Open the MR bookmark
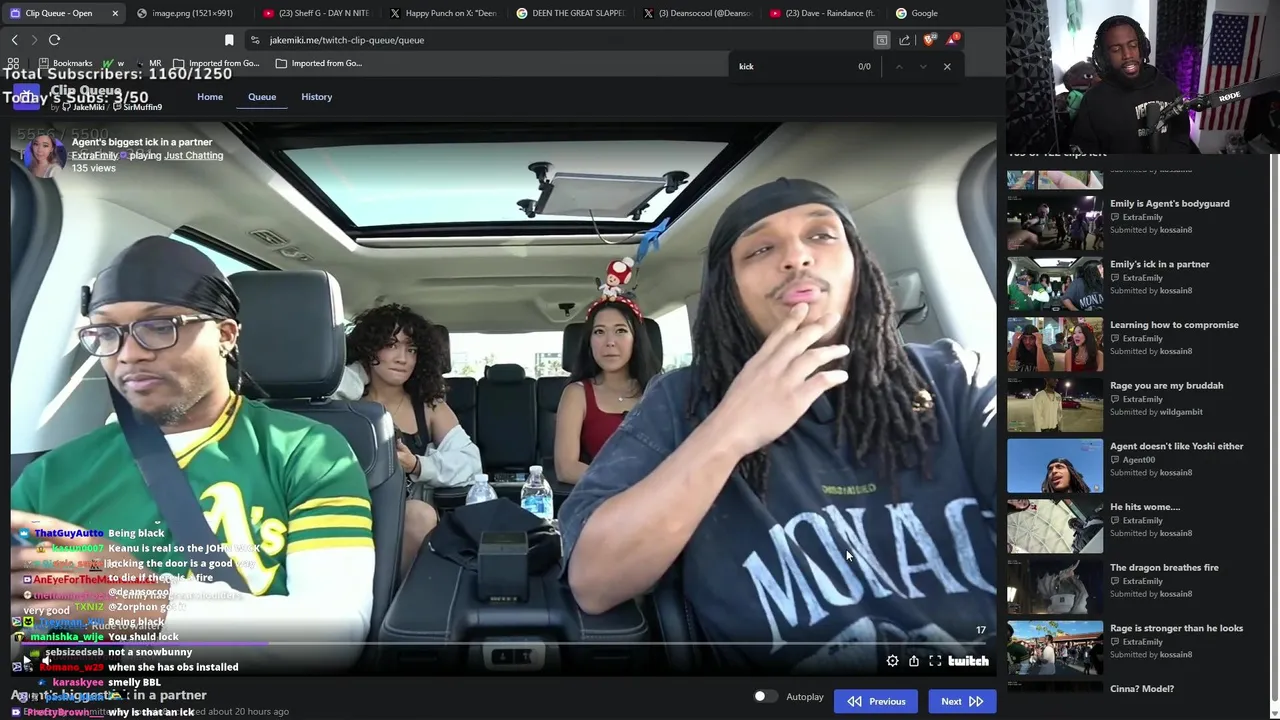This screenshot has width=1280, height=720. click(x=148, y=63)
